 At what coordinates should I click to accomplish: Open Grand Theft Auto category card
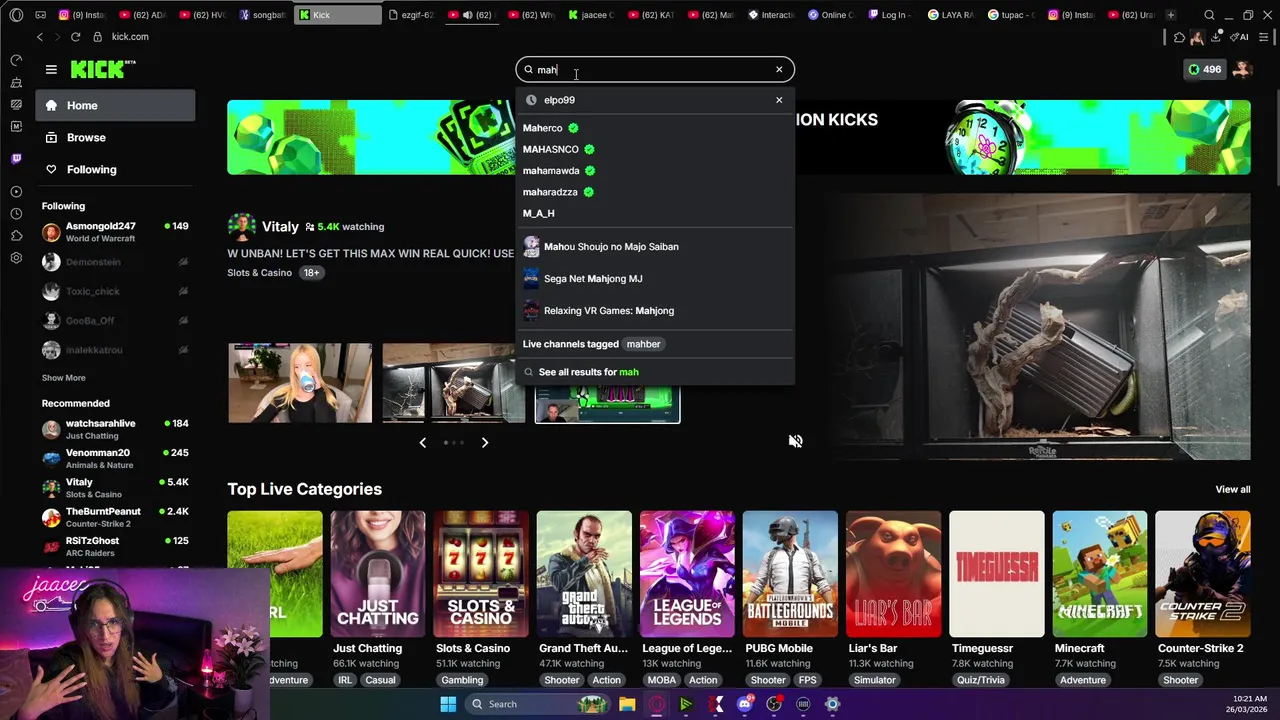click(584, 574)
